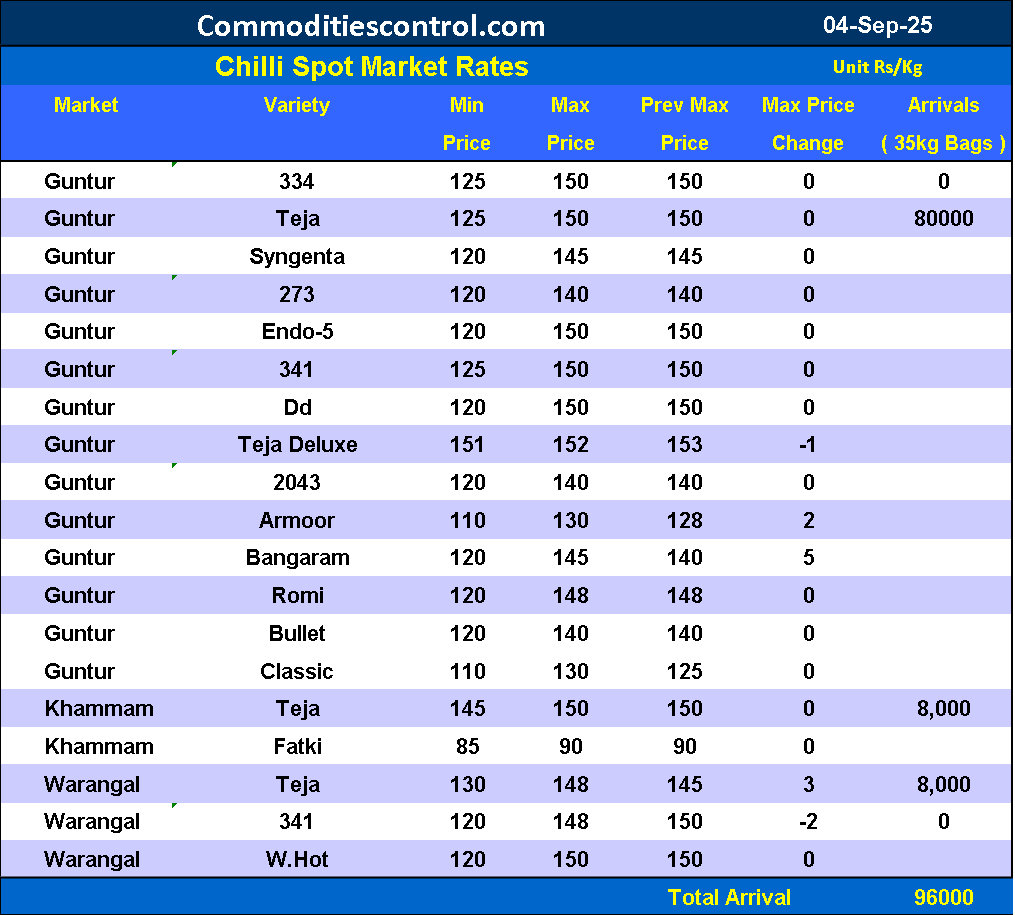The image size is (1015, 915).
Task: Select the Syngenta variety cell
Action: (x=297, y=257)
